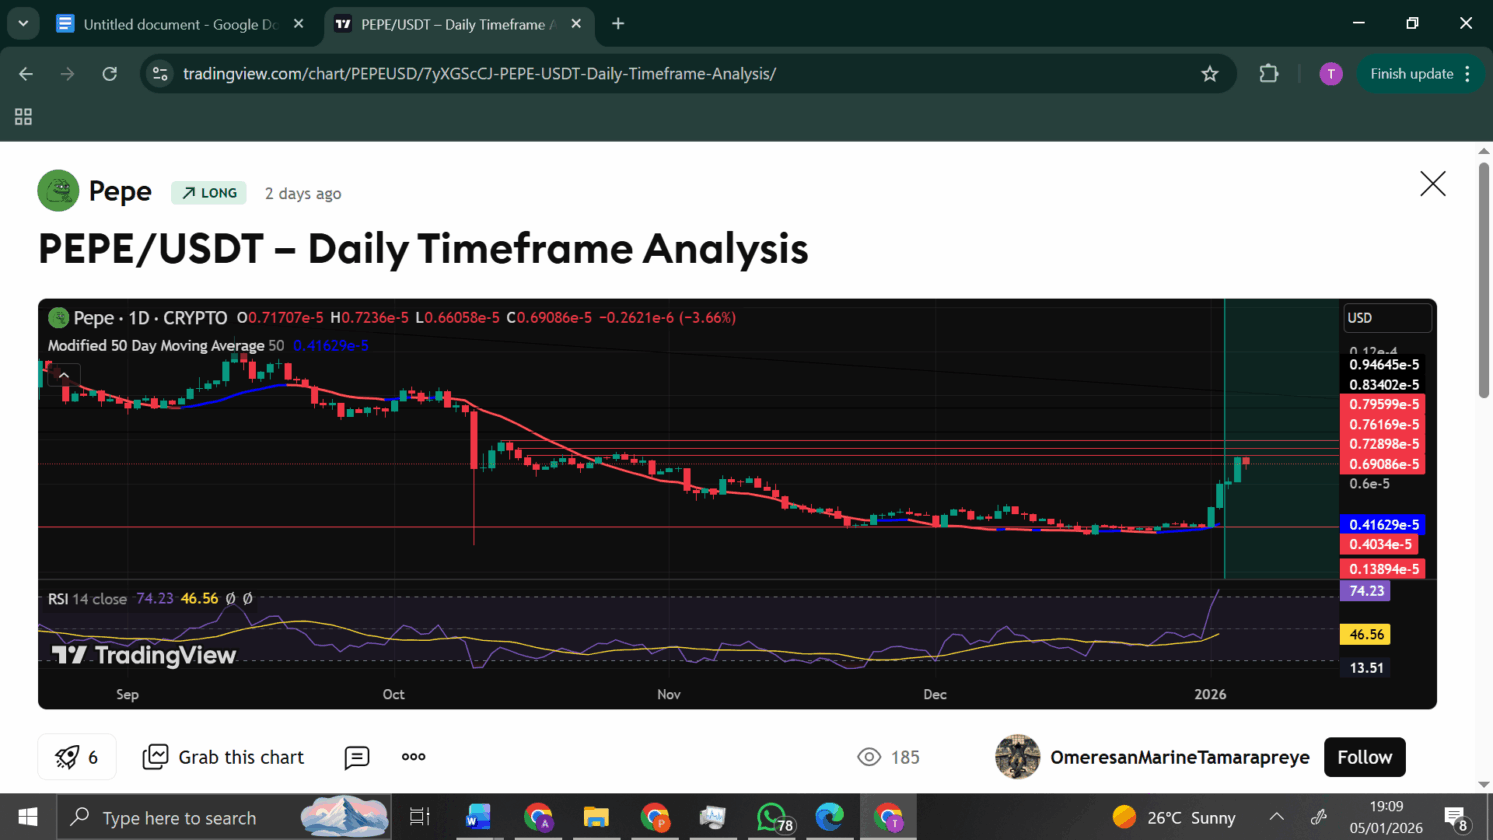Show hidden system tray icons

1276,817
